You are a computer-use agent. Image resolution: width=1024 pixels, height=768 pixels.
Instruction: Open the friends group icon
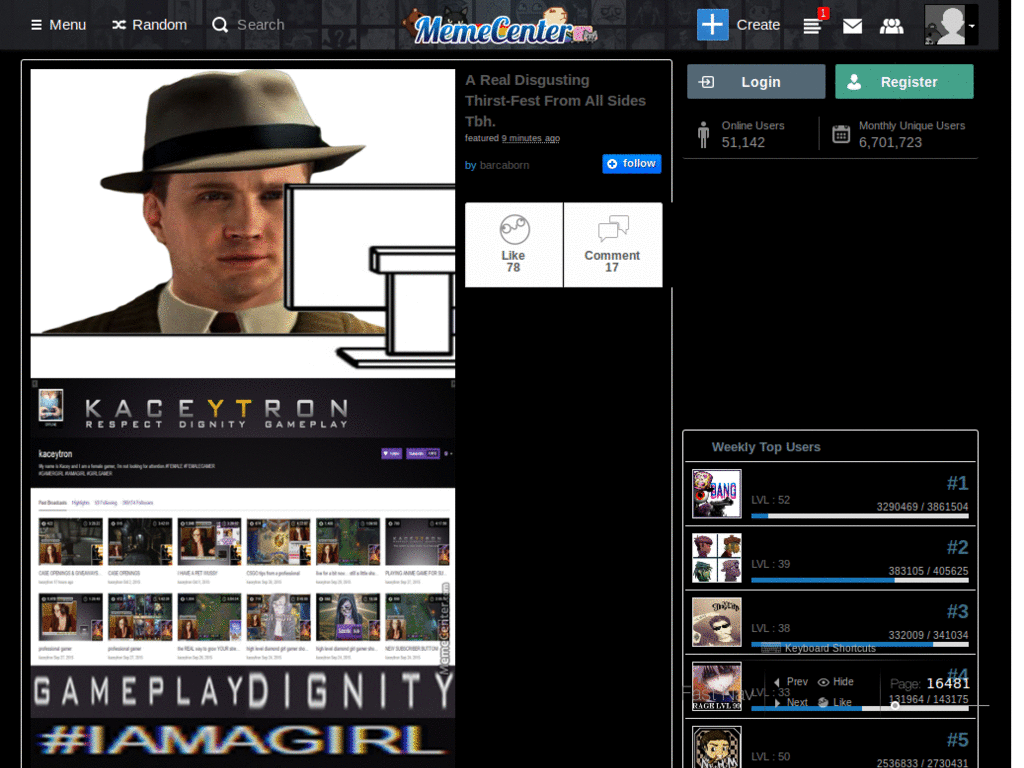[891, 25]
